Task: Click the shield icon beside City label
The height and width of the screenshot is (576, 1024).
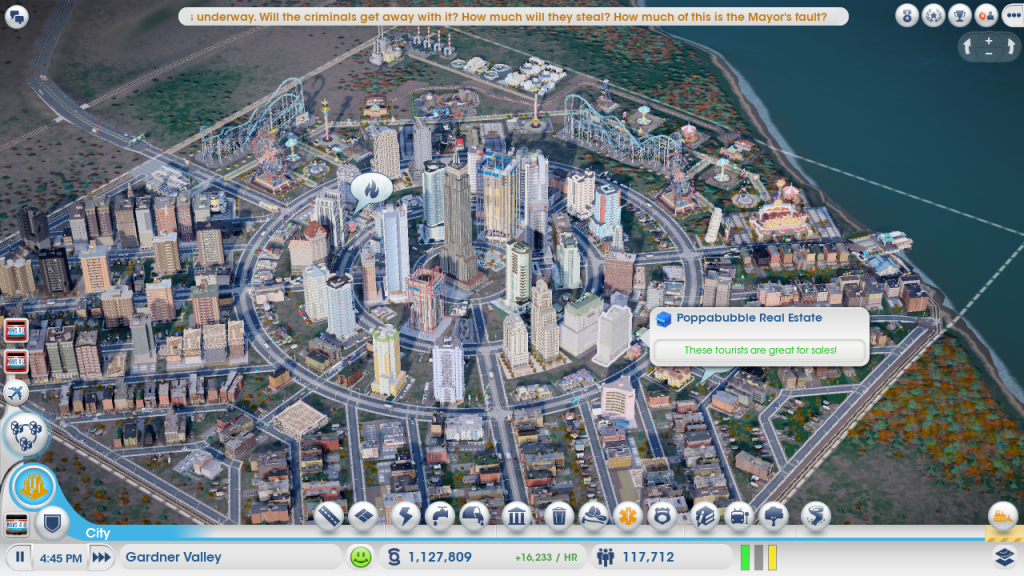Action: click(x=52, y=523)
